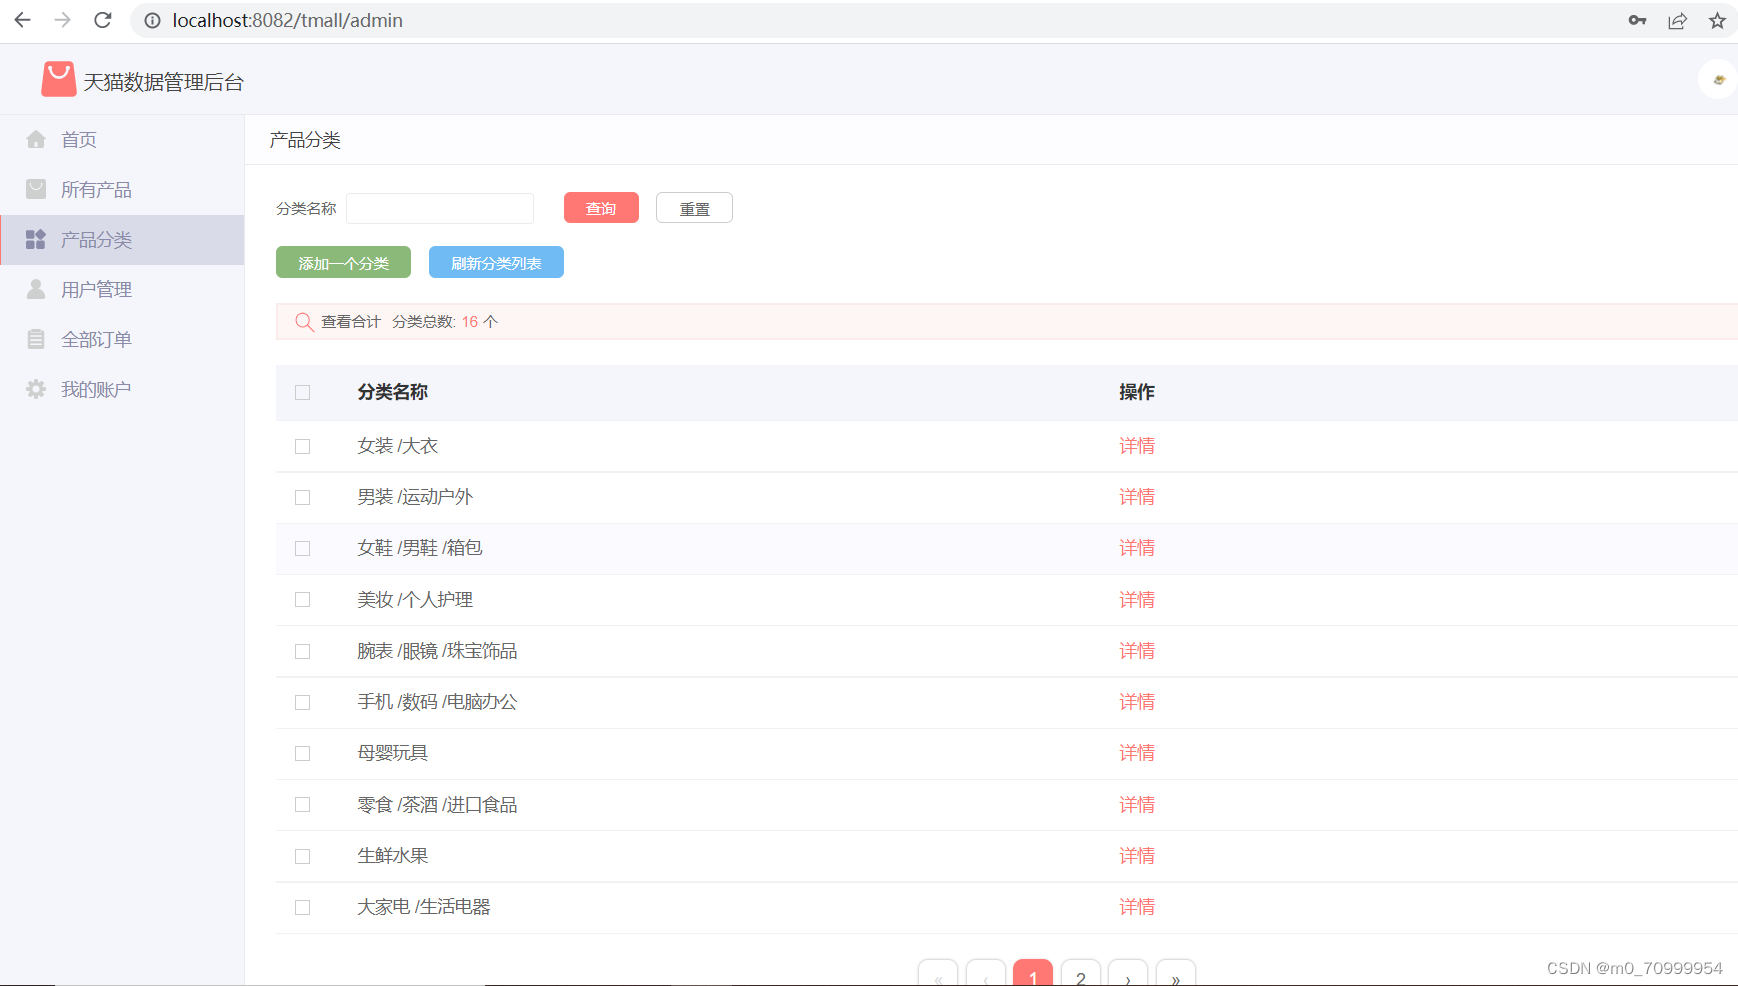Open 详情 for 腕表 /眼镜 /珠宝饰品

coord(1137,651)
